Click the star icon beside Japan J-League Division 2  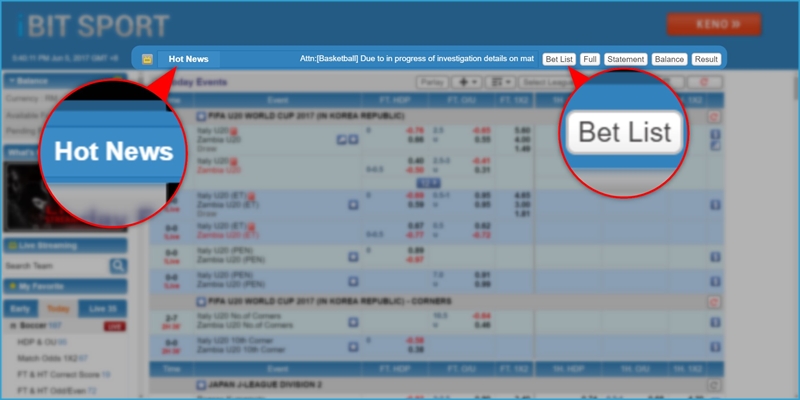pos(201,384)
